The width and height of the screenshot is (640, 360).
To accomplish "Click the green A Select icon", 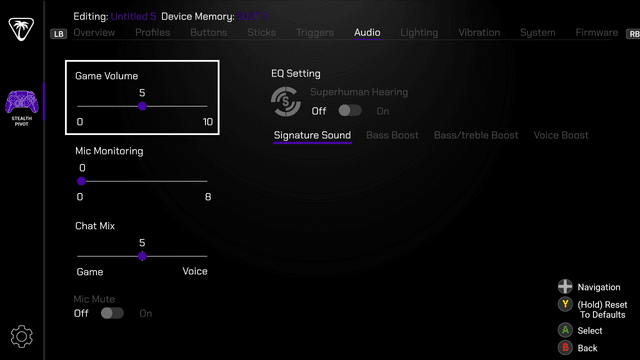I will click(565, 330).
